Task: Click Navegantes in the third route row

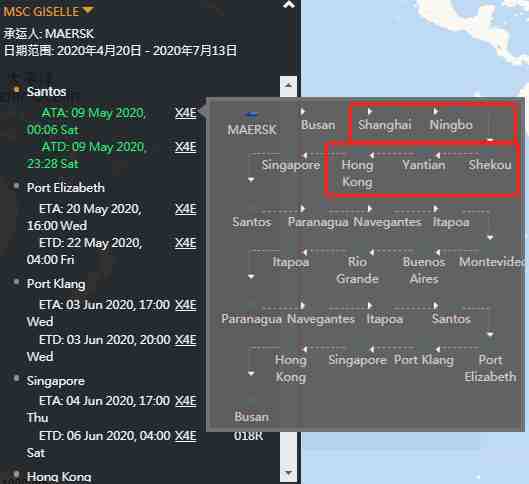Action: coord(387,222)
